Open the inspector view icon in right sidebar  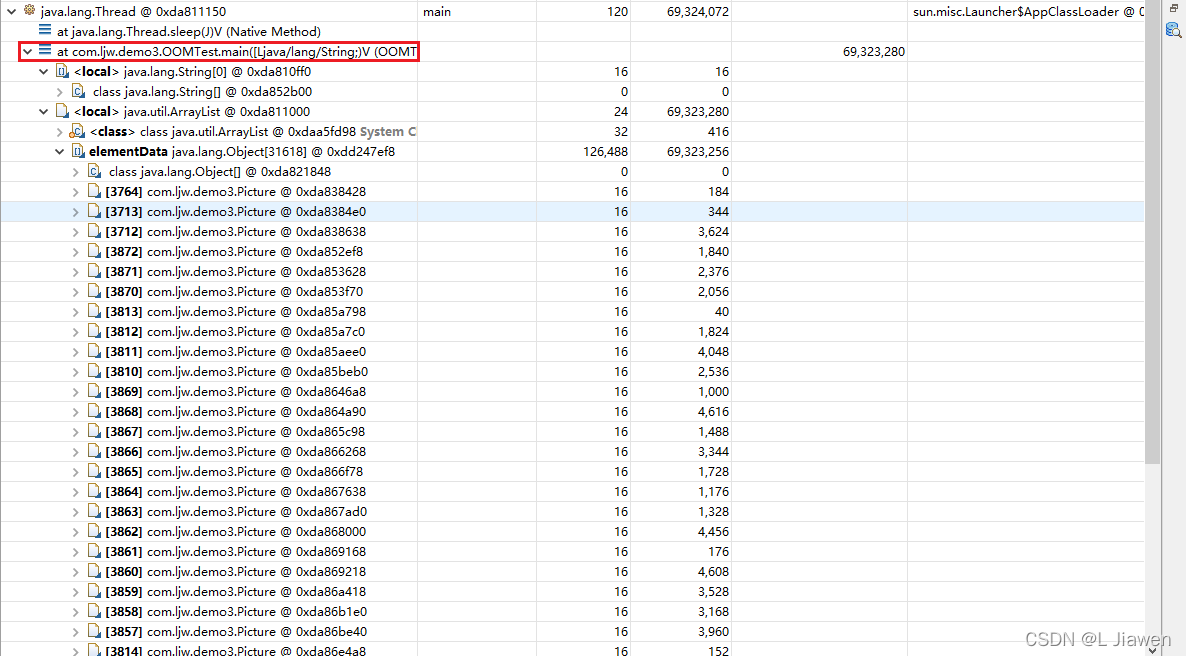(1173, 30)
